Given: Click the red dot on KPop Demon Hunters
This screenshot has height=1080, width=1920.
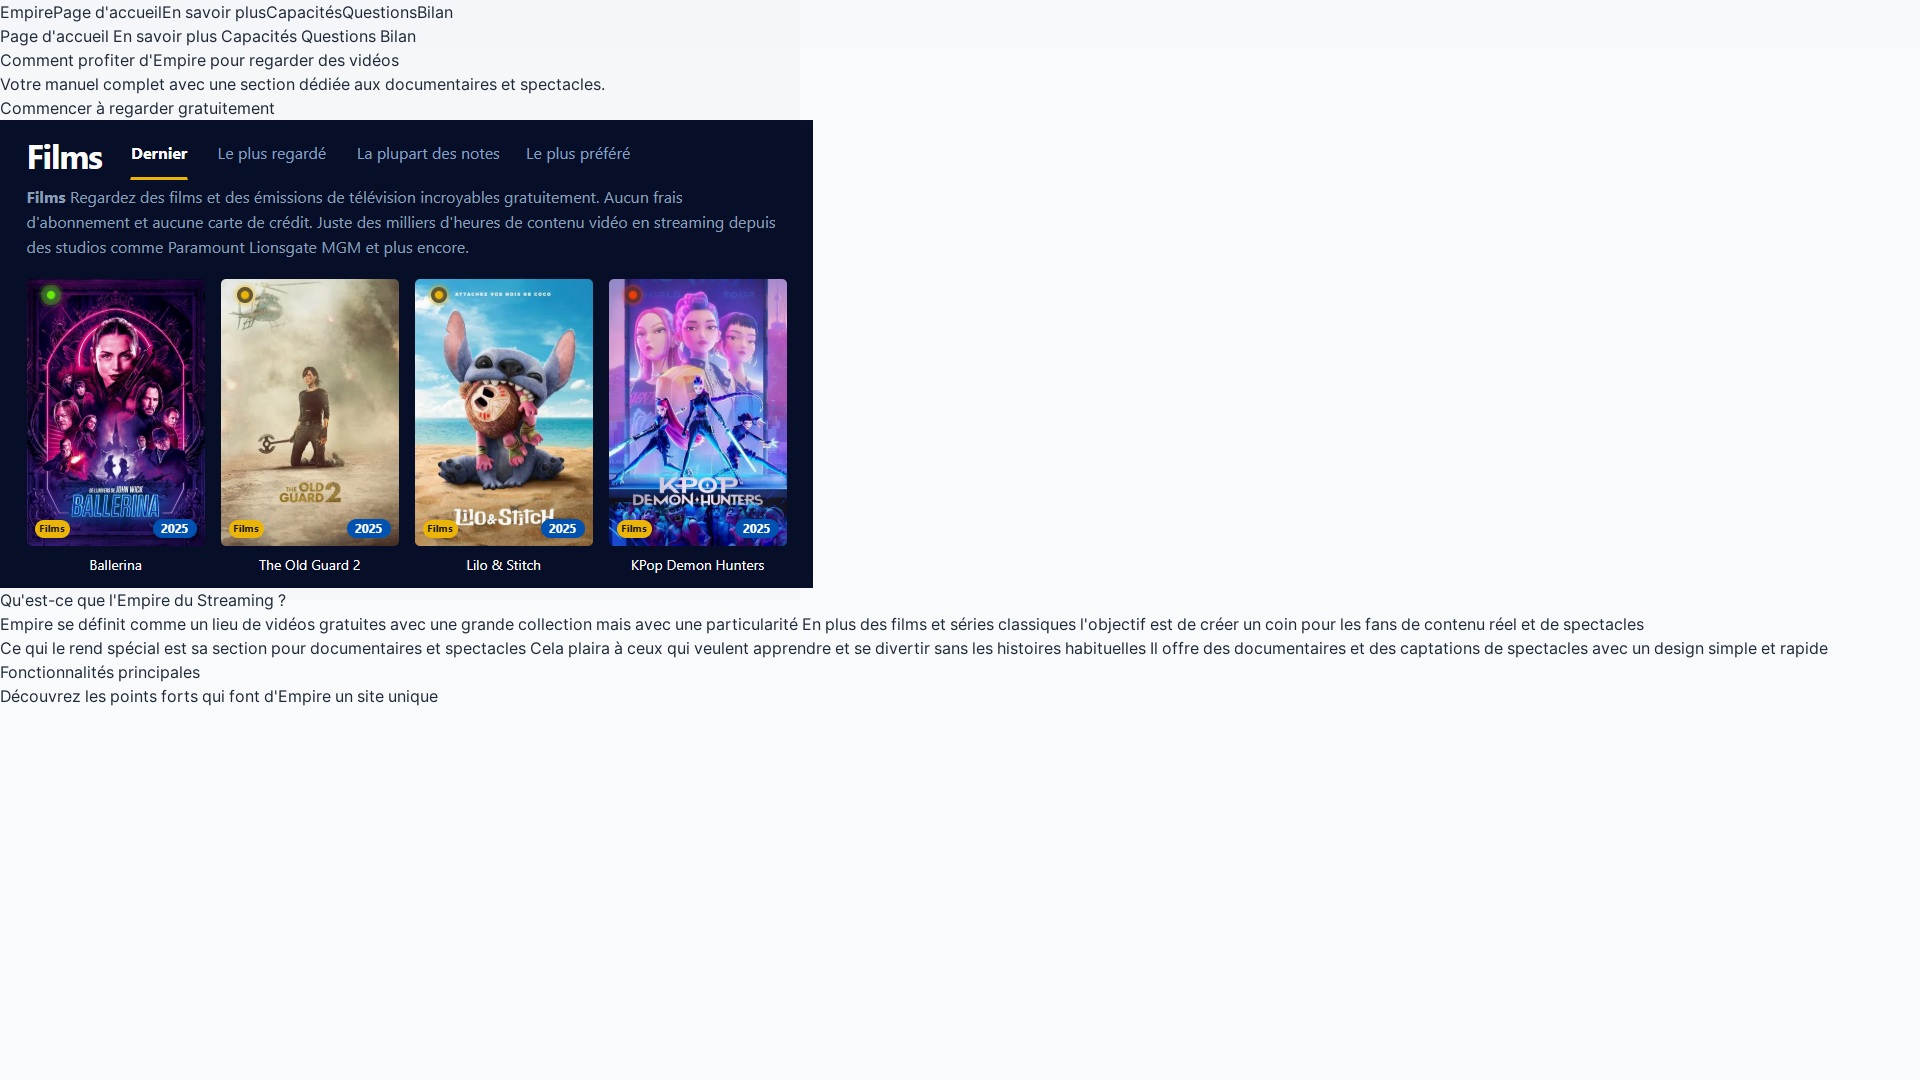Looking at the screenshot, I should coord(633,295).
